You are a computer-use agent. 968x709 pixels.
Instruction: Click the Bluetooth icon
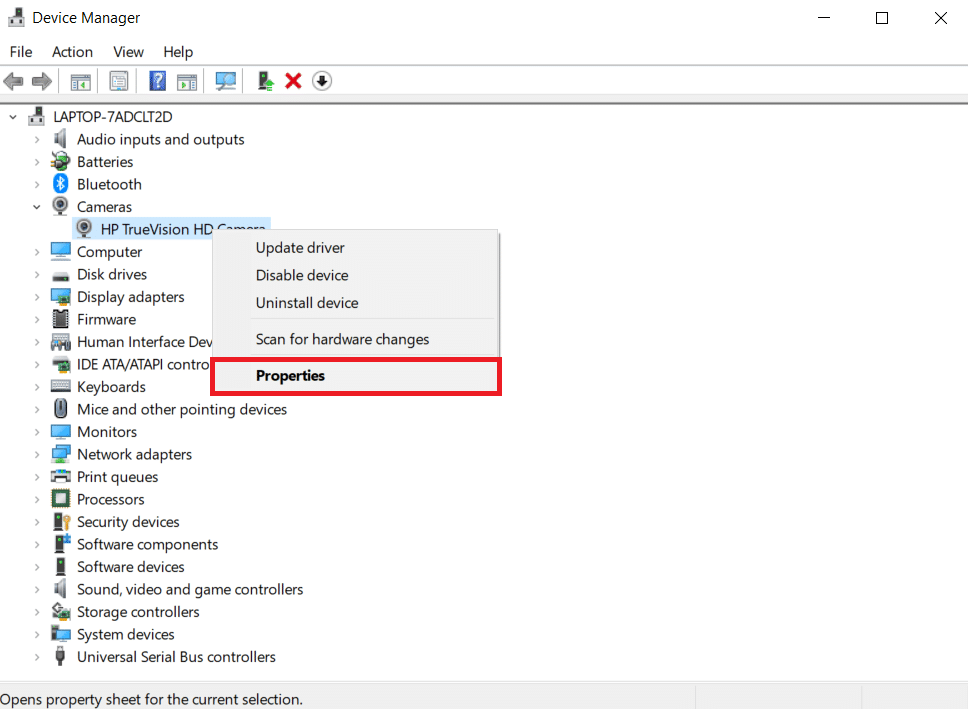pyautogui.click(x=60, y=184)
